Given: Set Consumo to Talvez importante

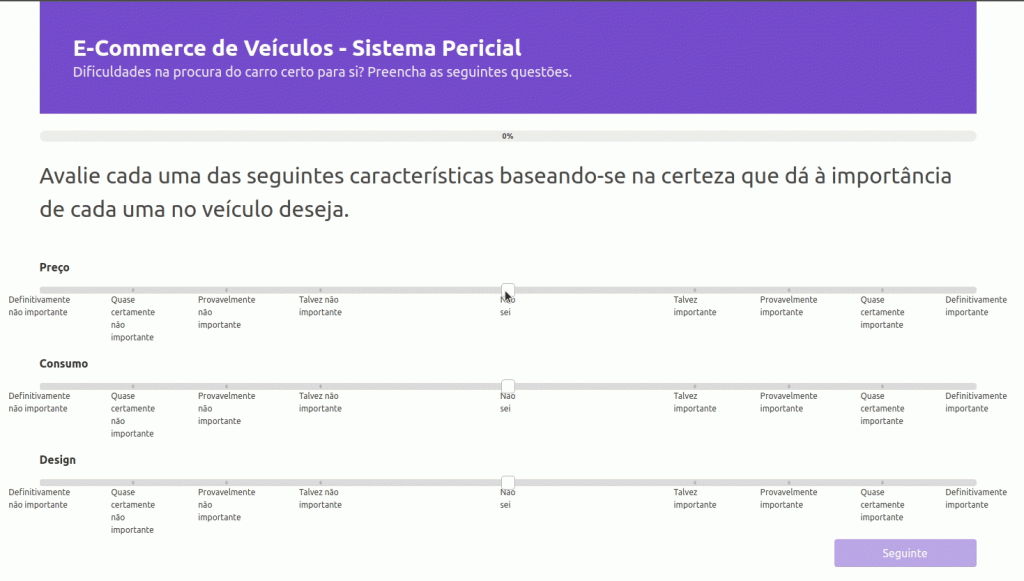Looking at the screenshot, I should (695, 386).
